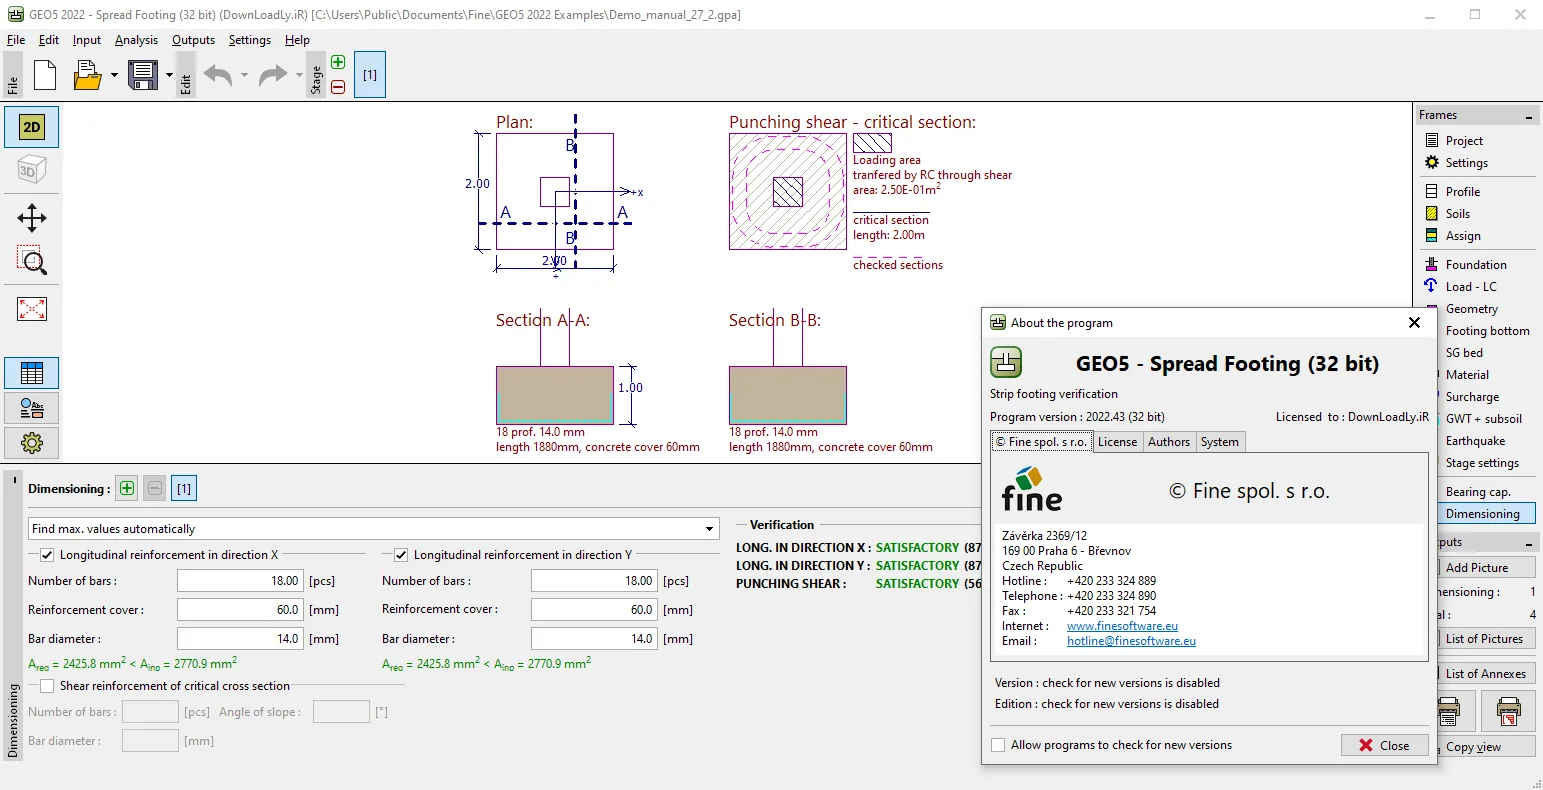Image resolution: width=1543 pixels, height=790 pixels.
Task: Uncheck longitudinal reinforcement in direction Y
Action: coord(401,554)
